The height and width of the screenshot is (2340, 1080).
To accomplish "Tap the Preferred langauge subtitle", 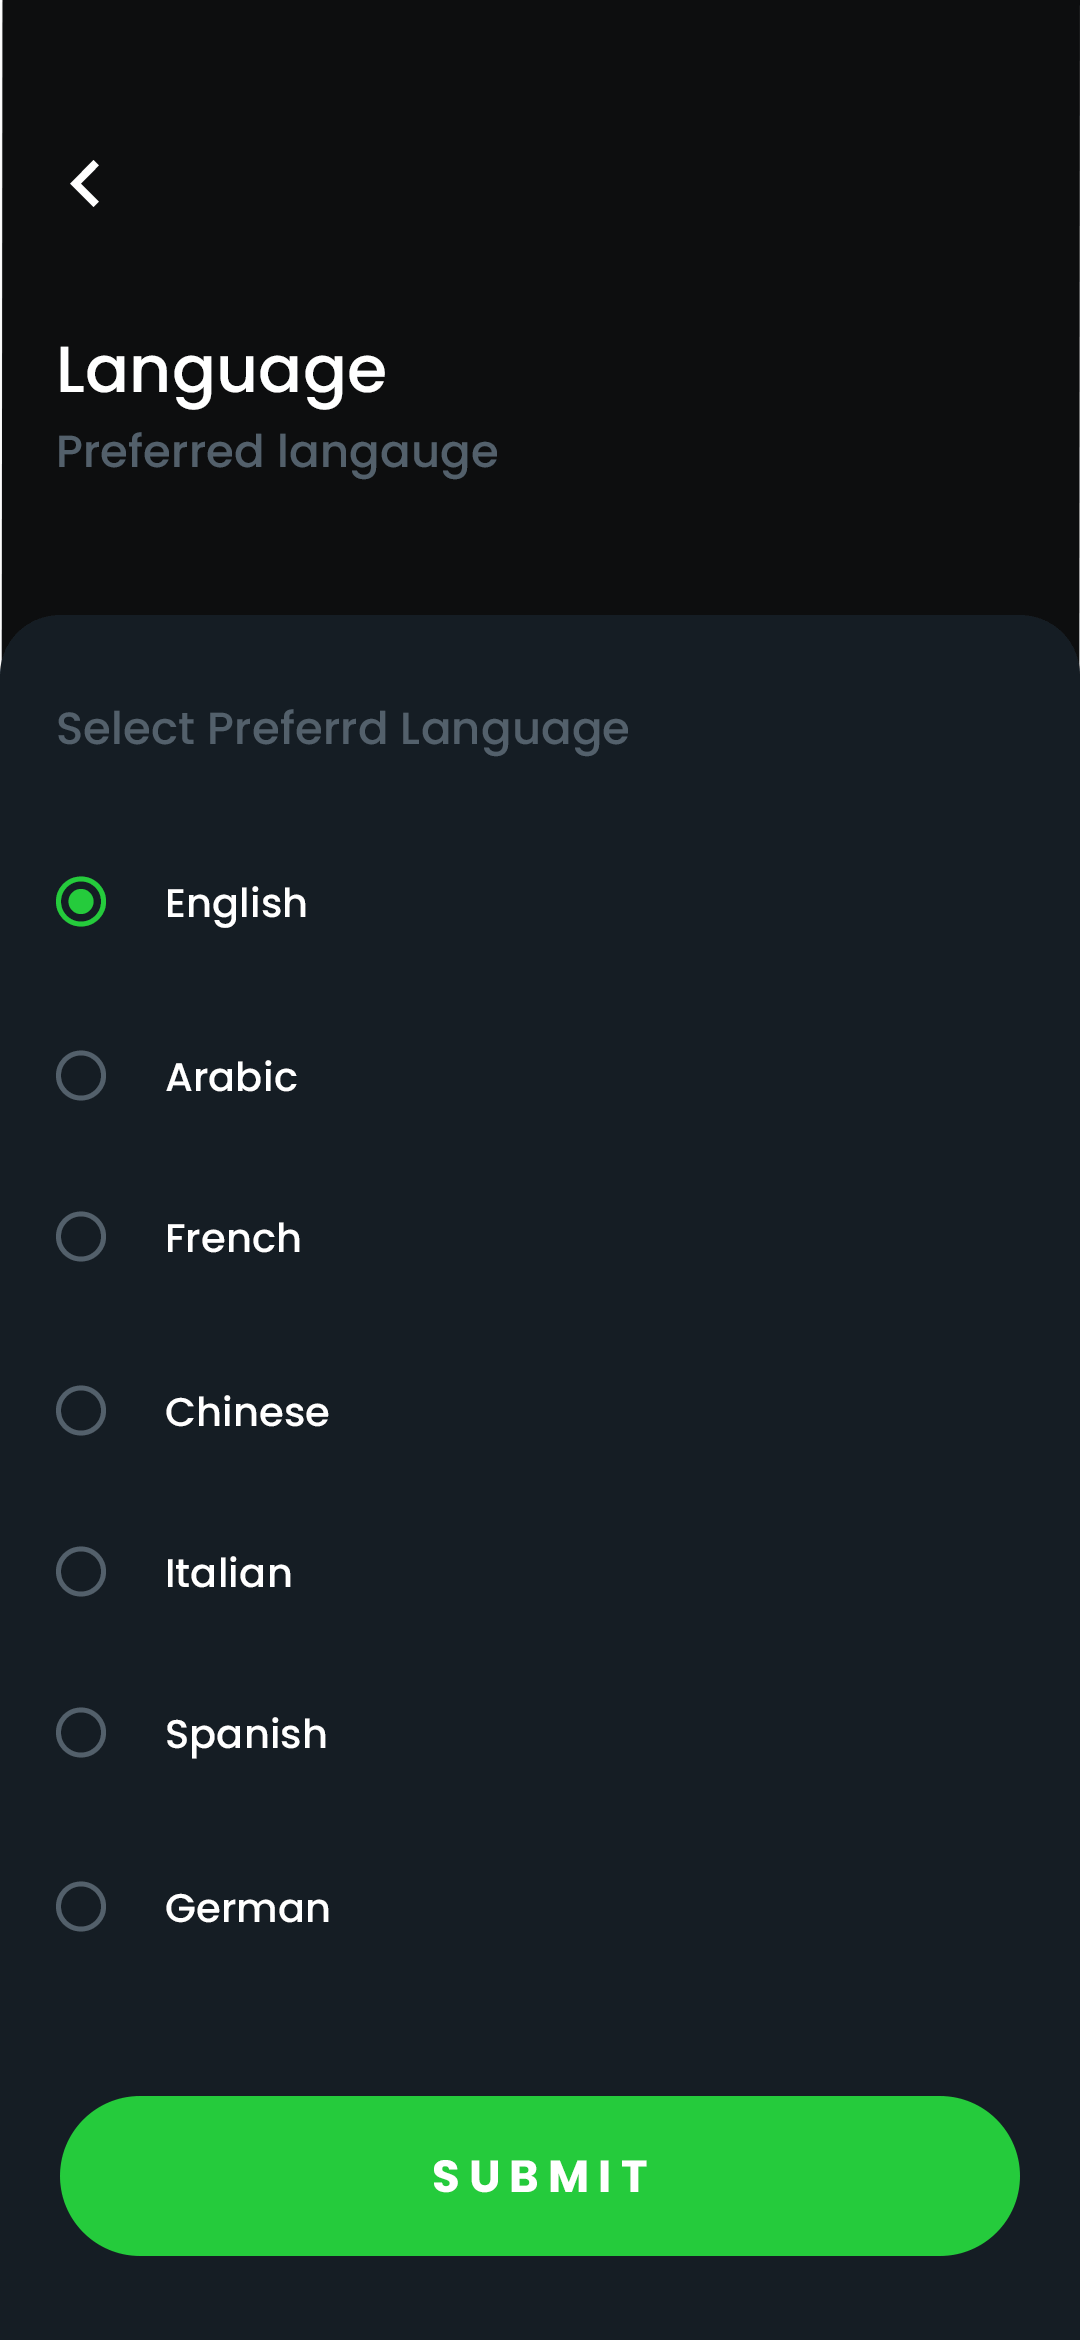I will click(x=277, y=452).
